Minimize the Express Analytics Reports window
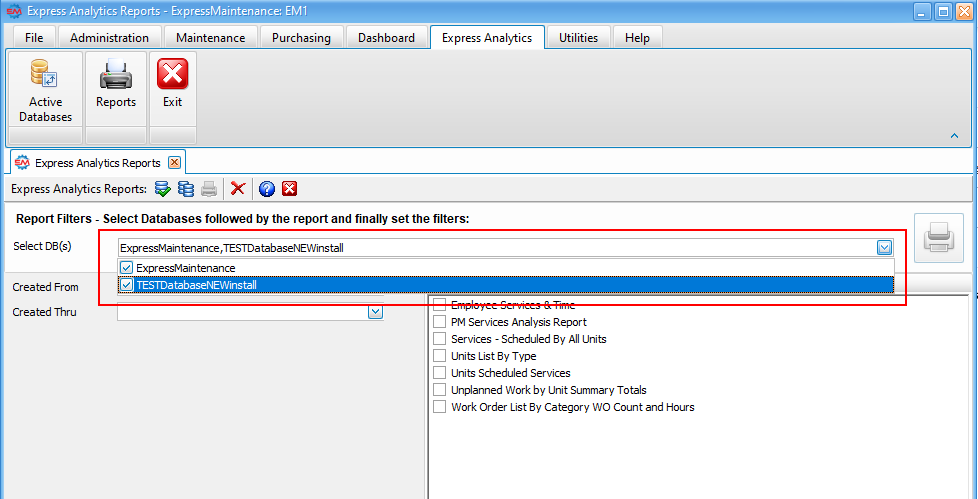This screenshot has height=499, width=978. point(924,11)
